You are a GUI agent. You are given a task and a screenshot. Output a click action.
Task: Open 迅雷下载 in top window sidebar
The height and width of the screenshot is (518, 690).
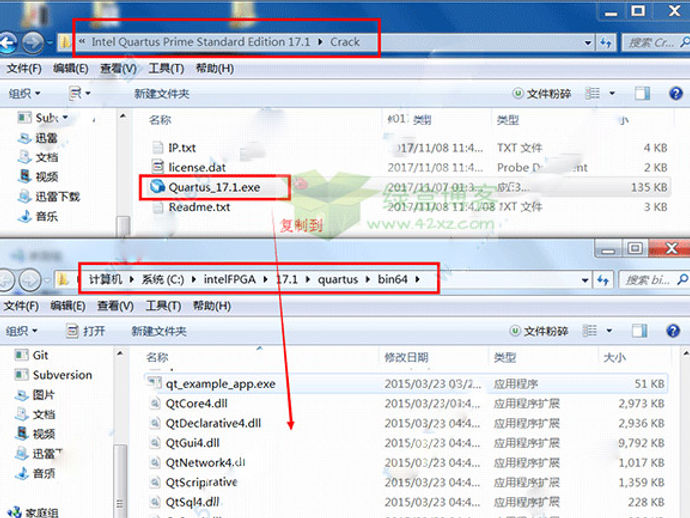49,196
